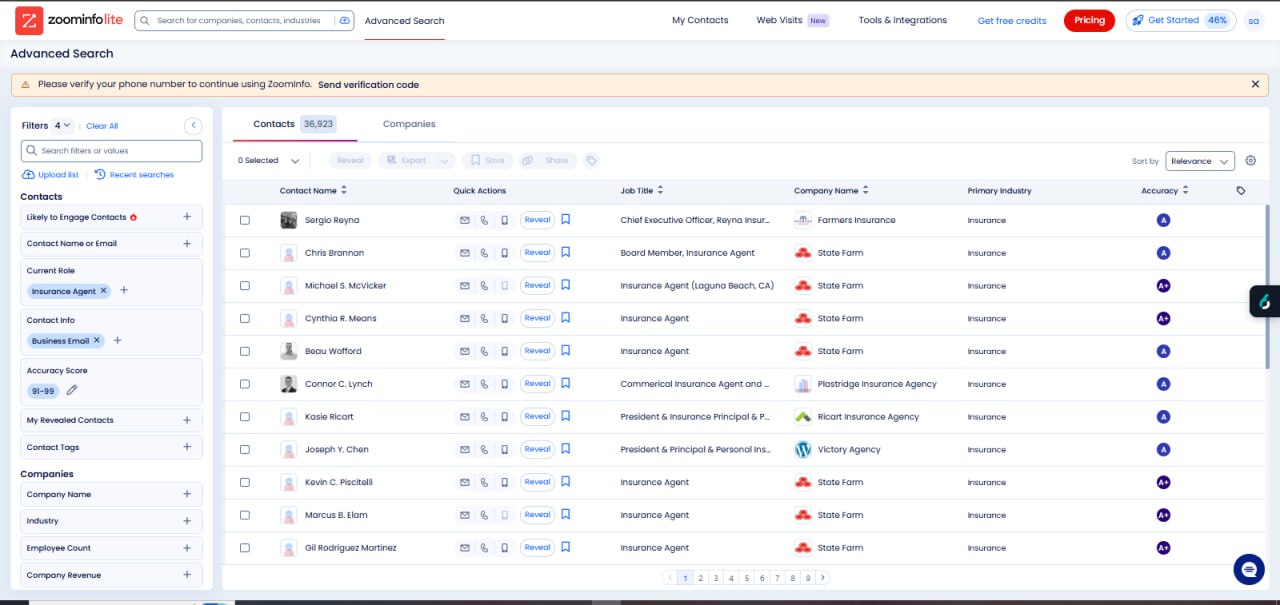Collapse the filters panel with arrow icon
The height and width of the screenshot is (605, 1280).
tap(193, 126)
